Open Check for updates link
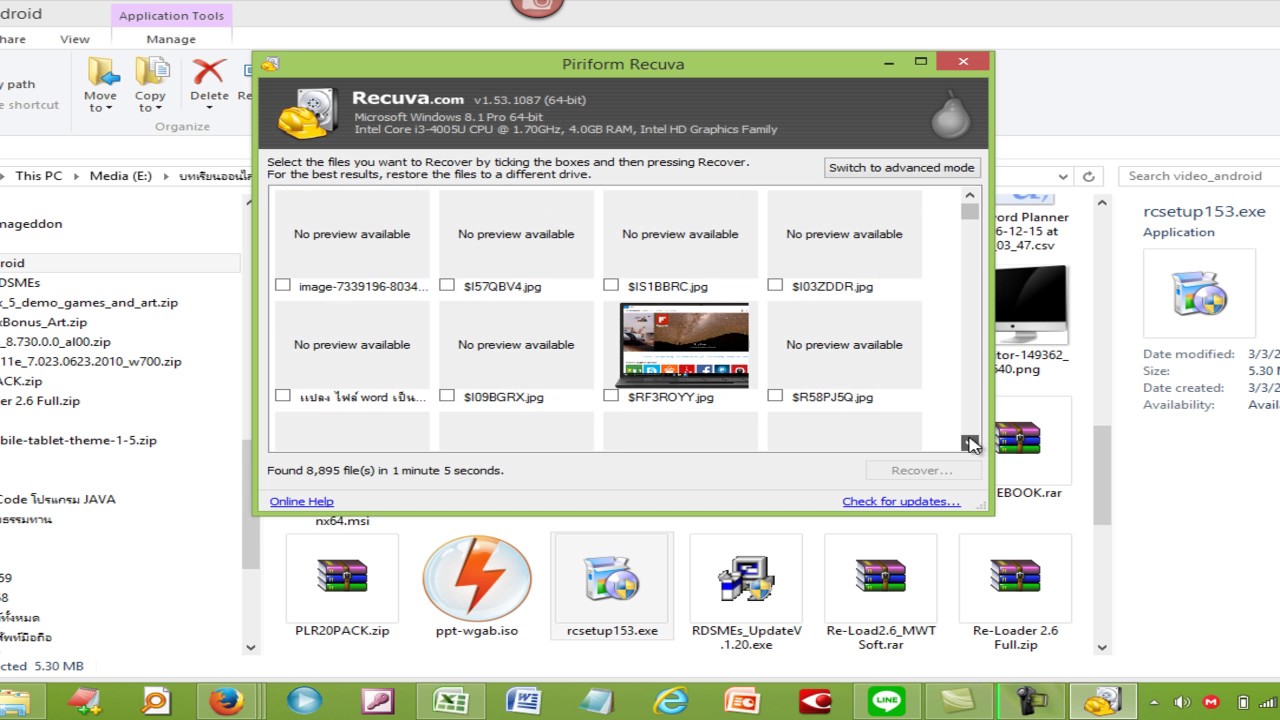The width and height of the screenshot is (1280, 720). (901, 501)
